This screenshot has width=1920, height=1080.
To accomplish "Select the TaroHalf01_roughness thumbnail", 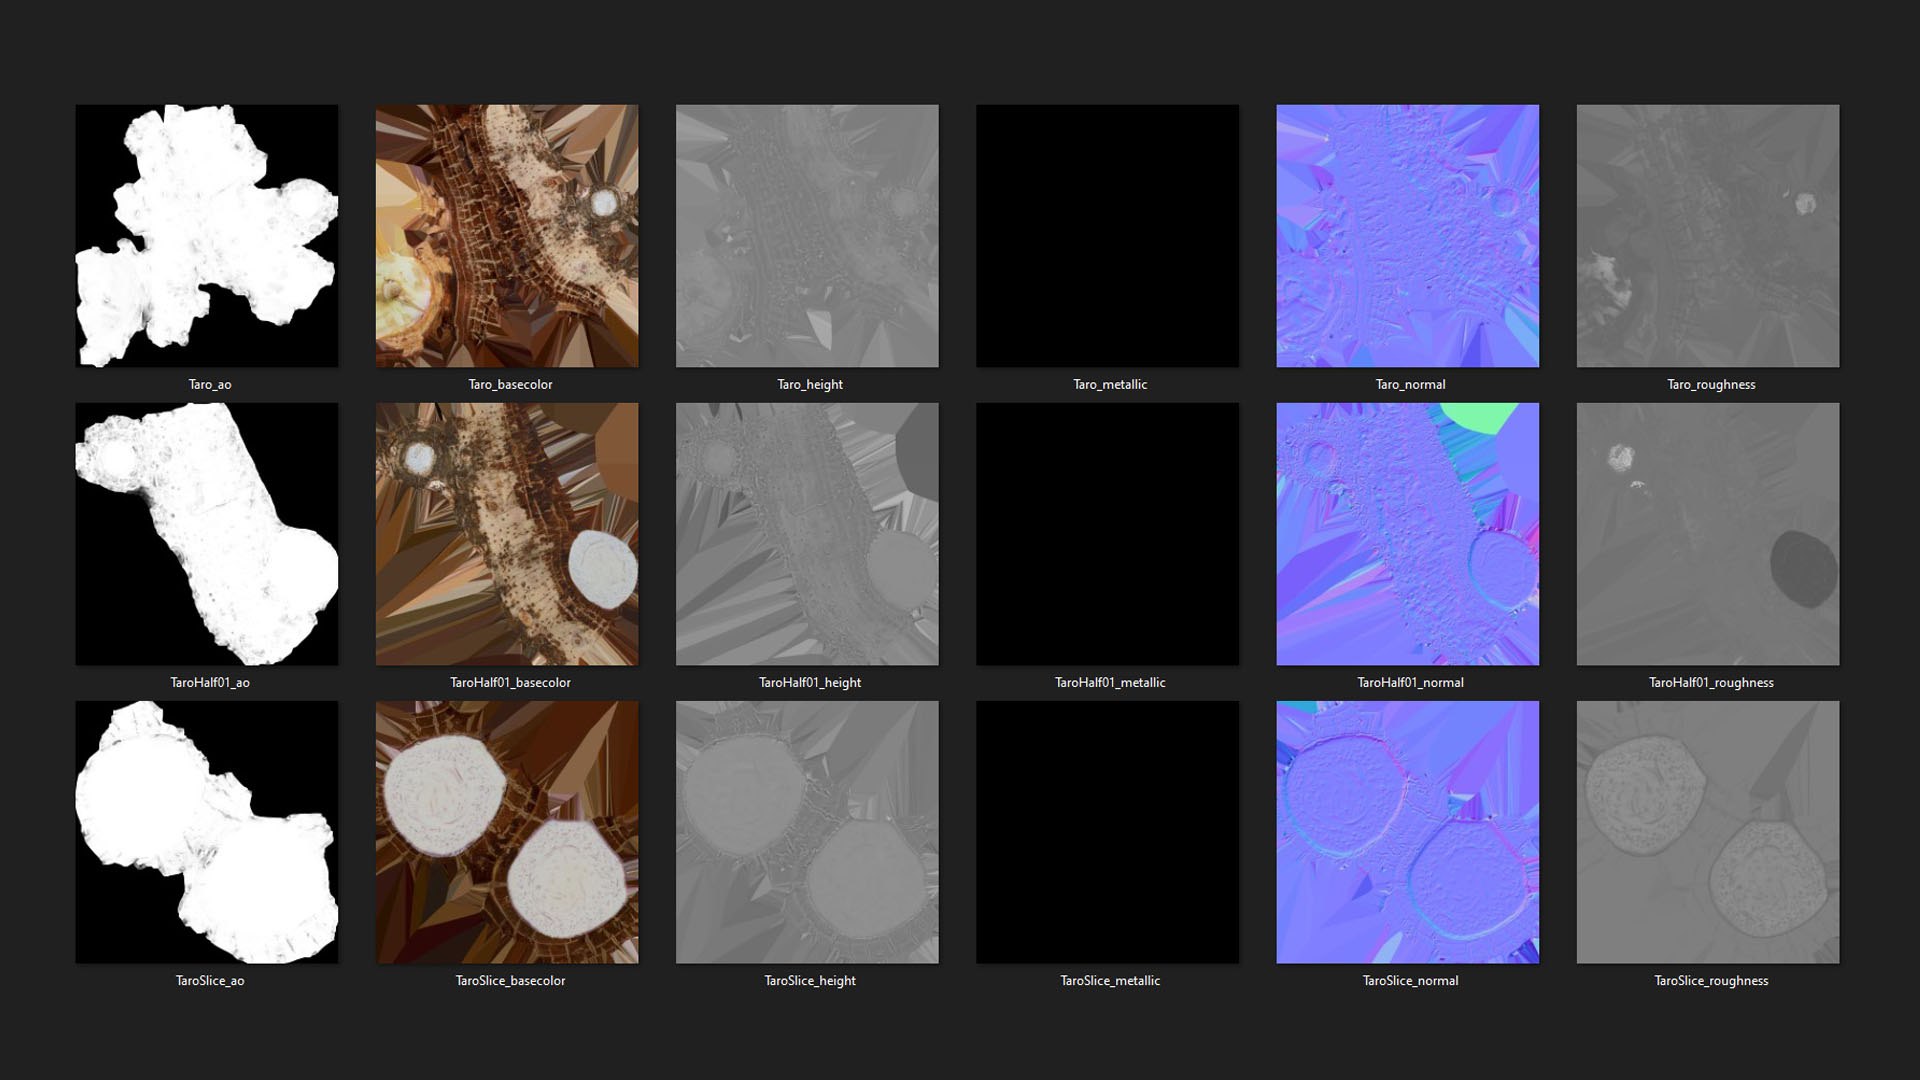I will coord(1706,533).
